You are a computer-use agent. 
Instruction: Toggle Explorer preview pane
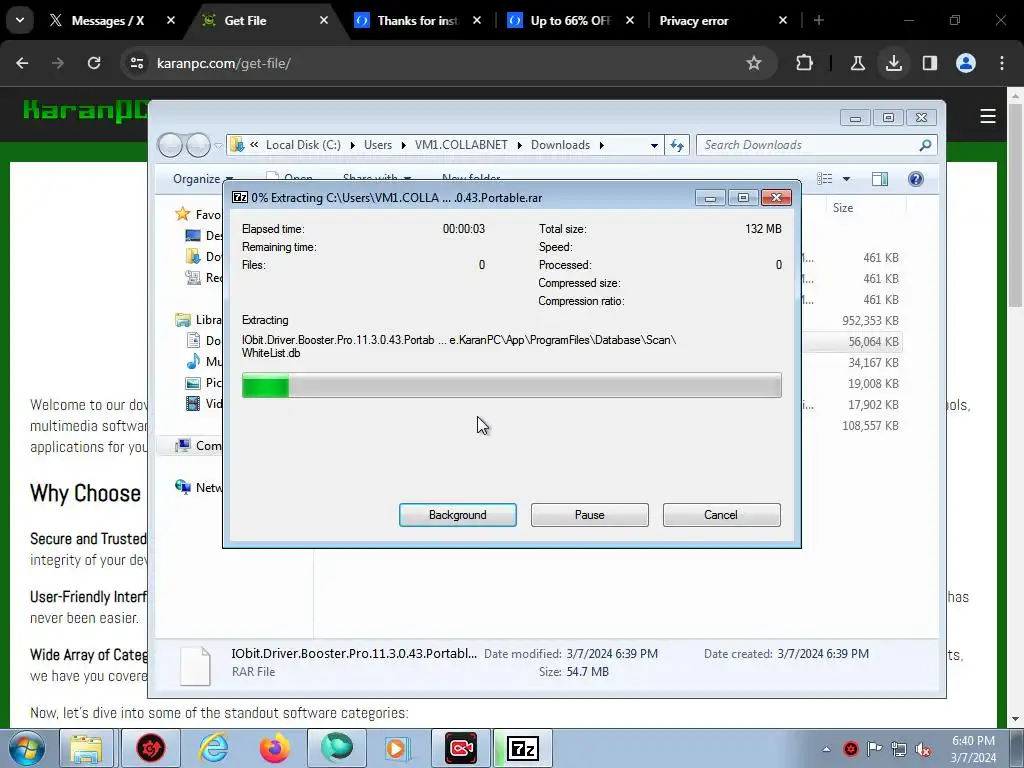click(x=880, y=179)
